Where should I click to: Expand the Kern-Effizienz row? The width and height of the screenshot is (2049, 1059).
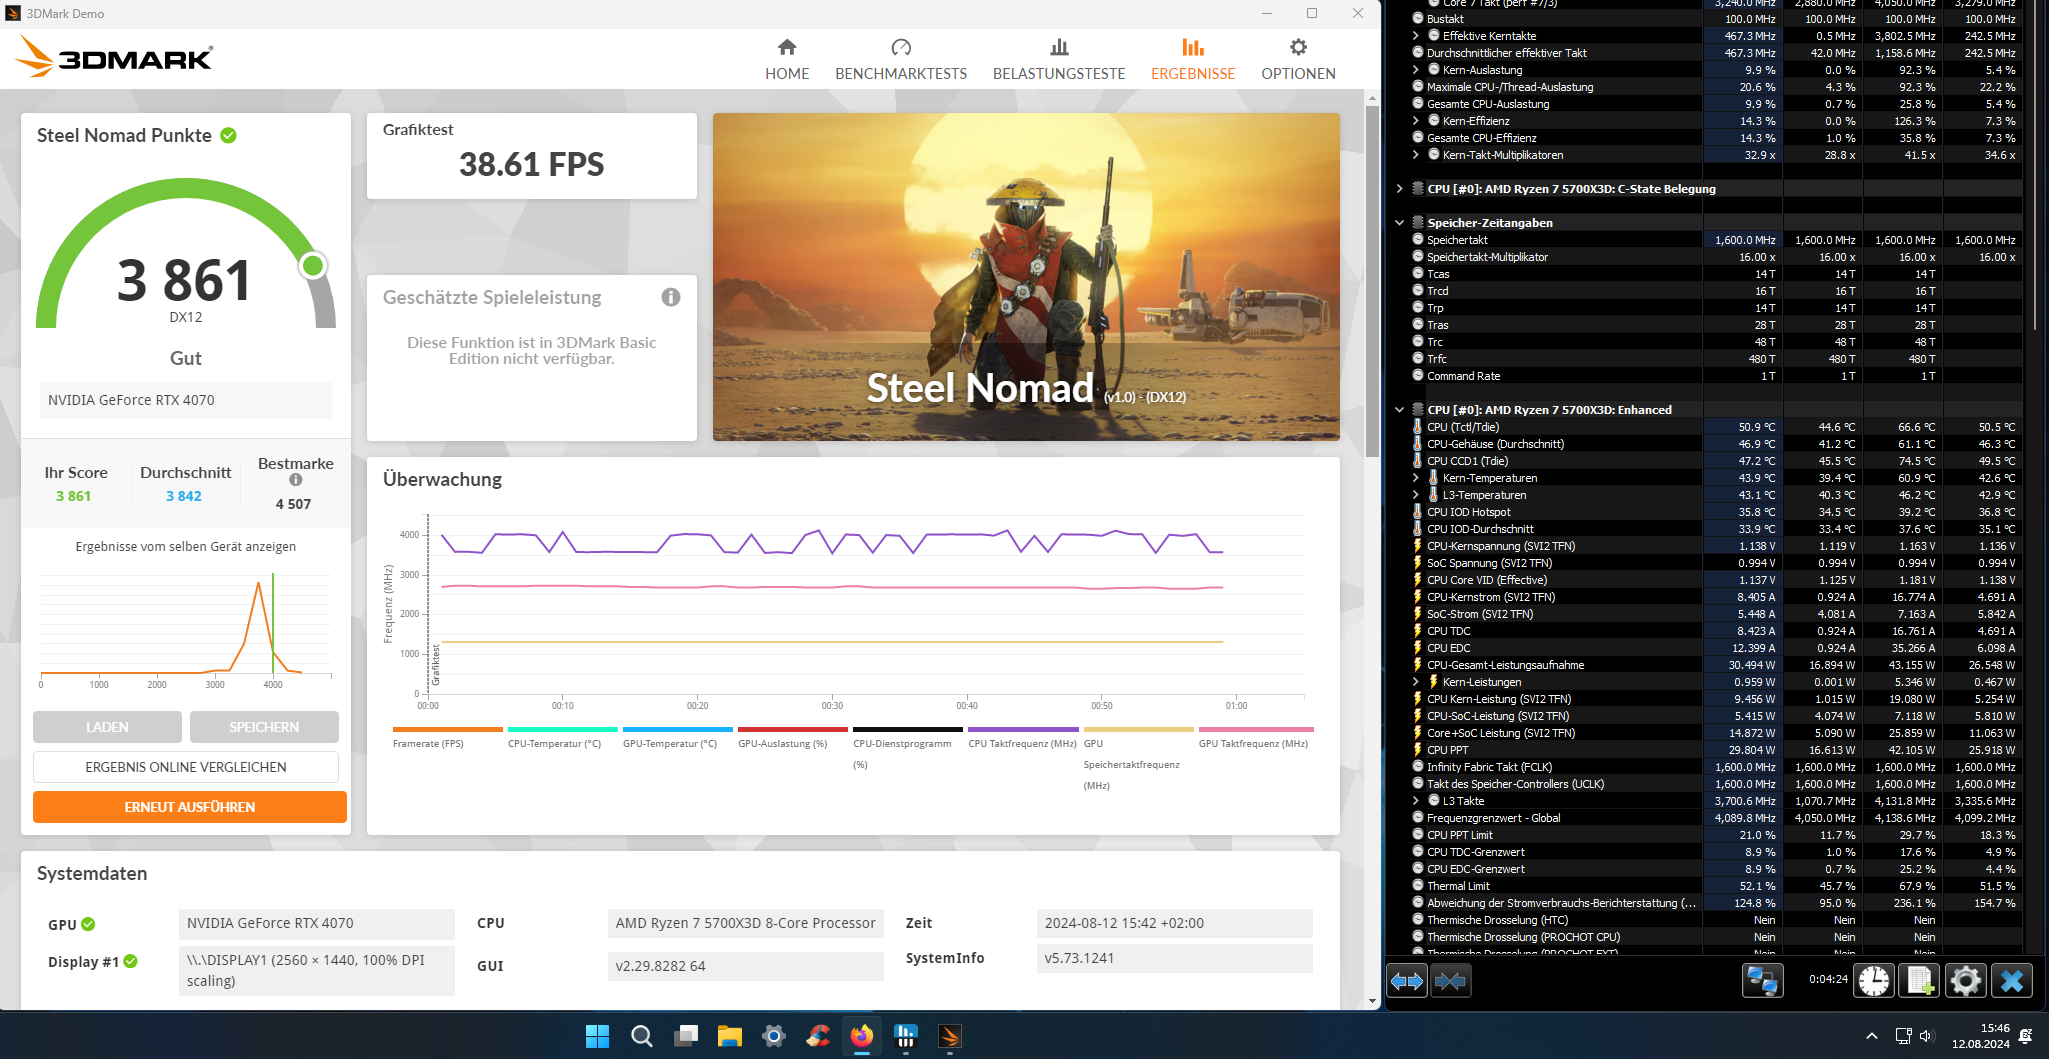1415,121
